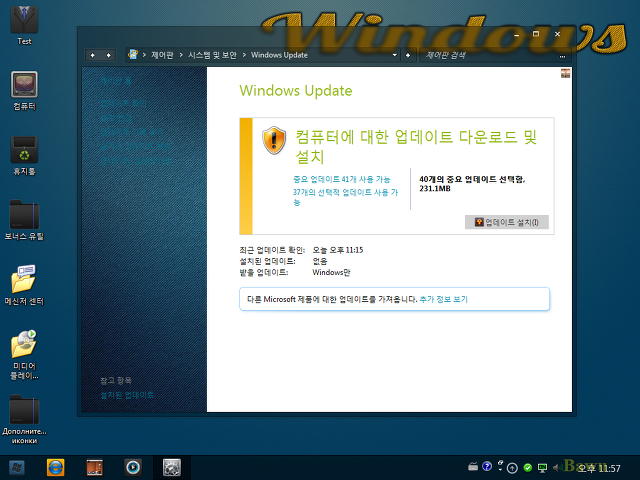
Task: Maximize the Windows Update window
Action: (536, 34)
